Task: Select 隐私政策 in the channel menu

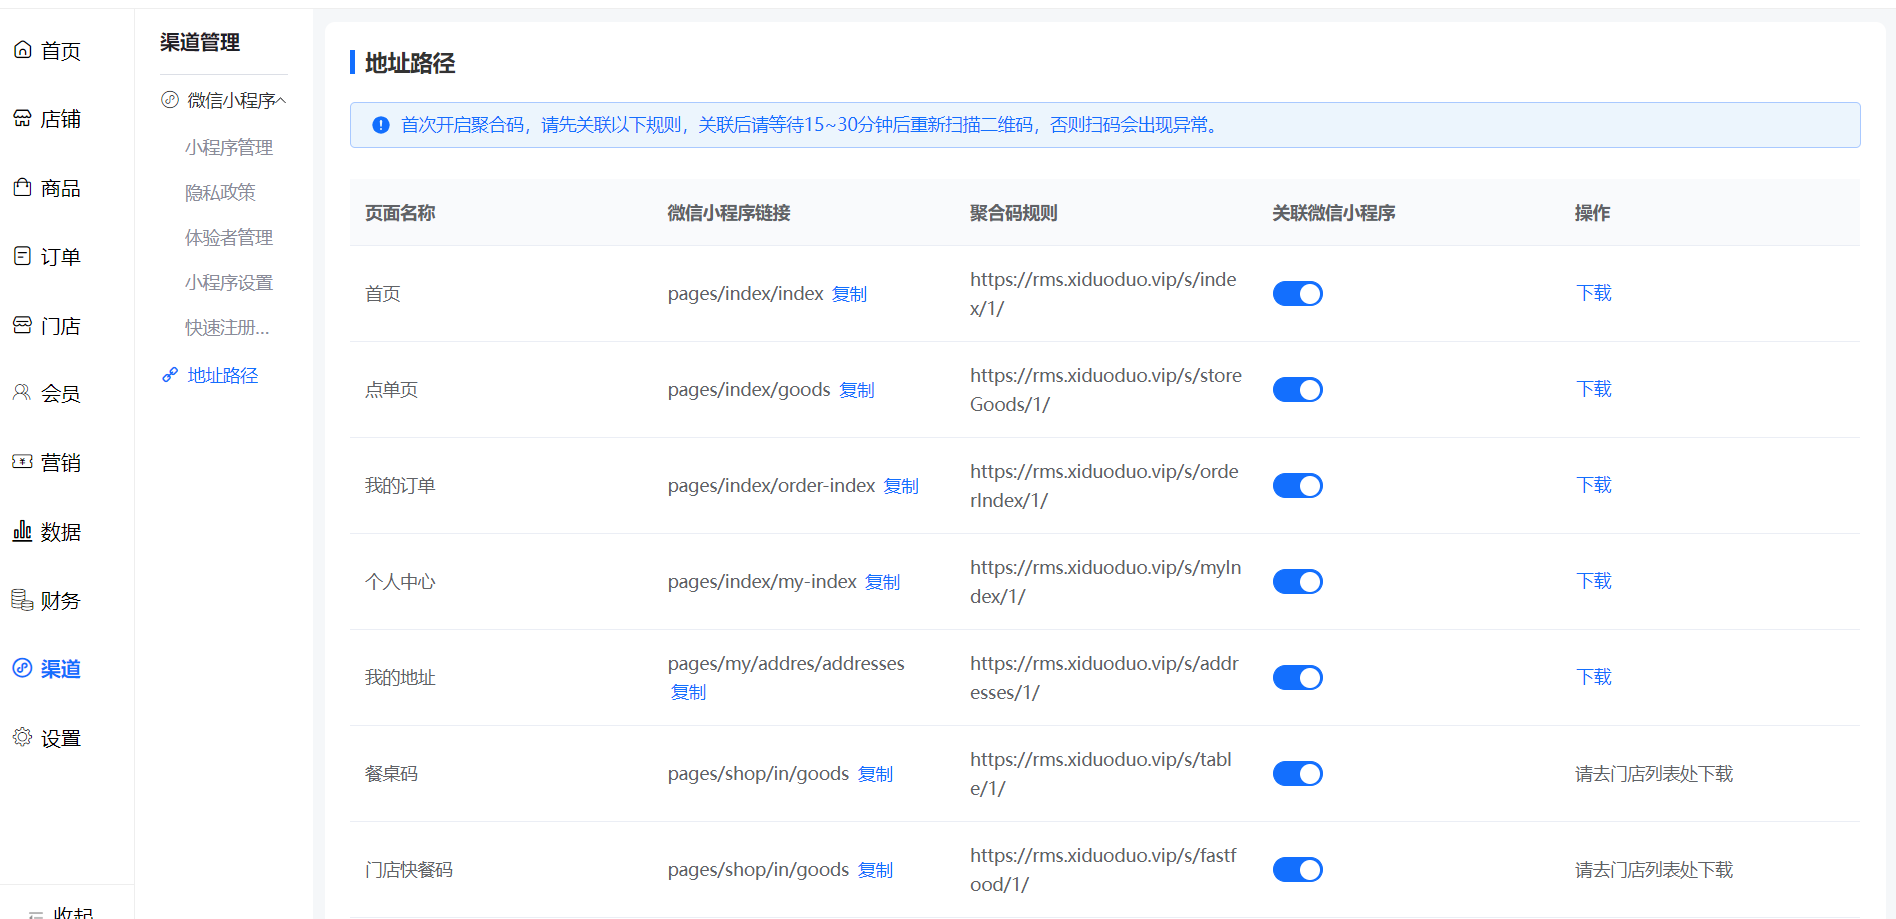Action: pos(220,193)
